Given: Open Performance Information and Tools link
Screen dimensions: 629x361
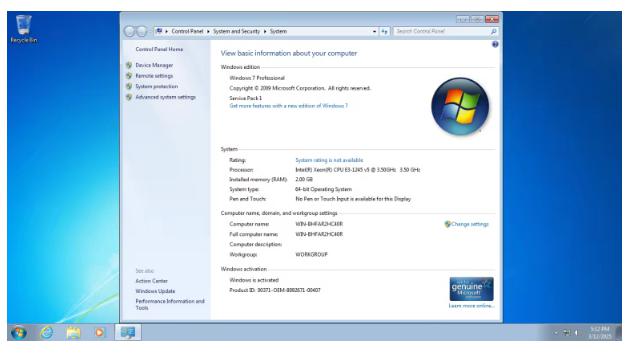Looking at the screenshot, I should (170, 304).
